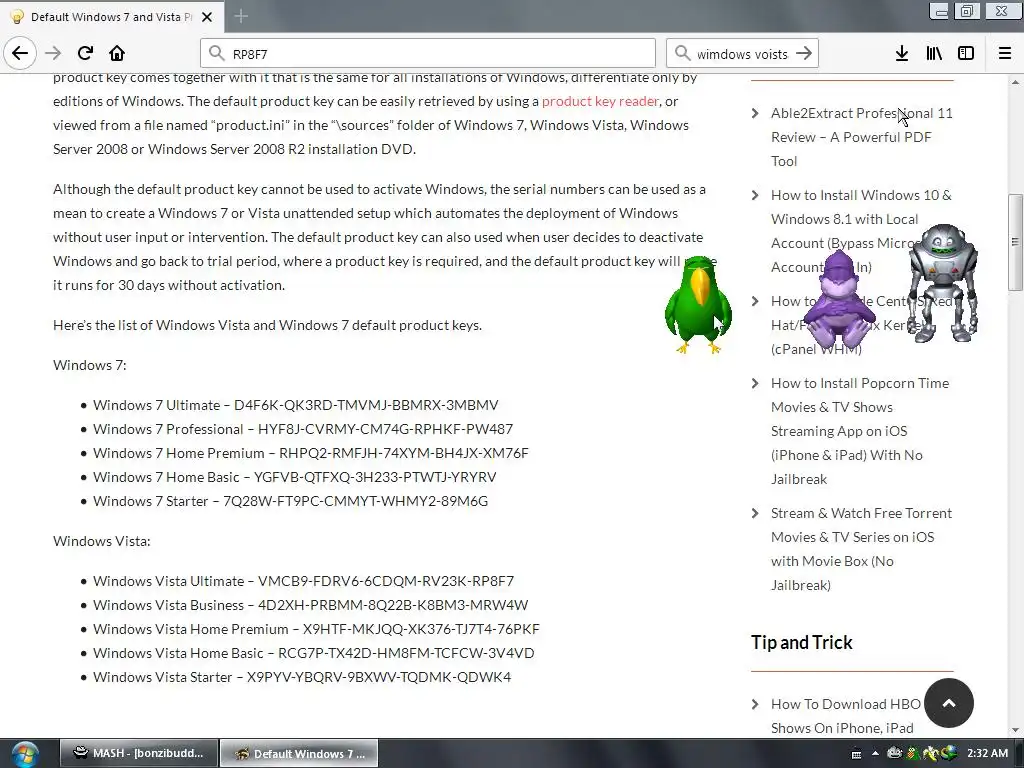This screenshot has height=768, width=1024.
Task: Open the downloads panel
Action: click(902, 54)
